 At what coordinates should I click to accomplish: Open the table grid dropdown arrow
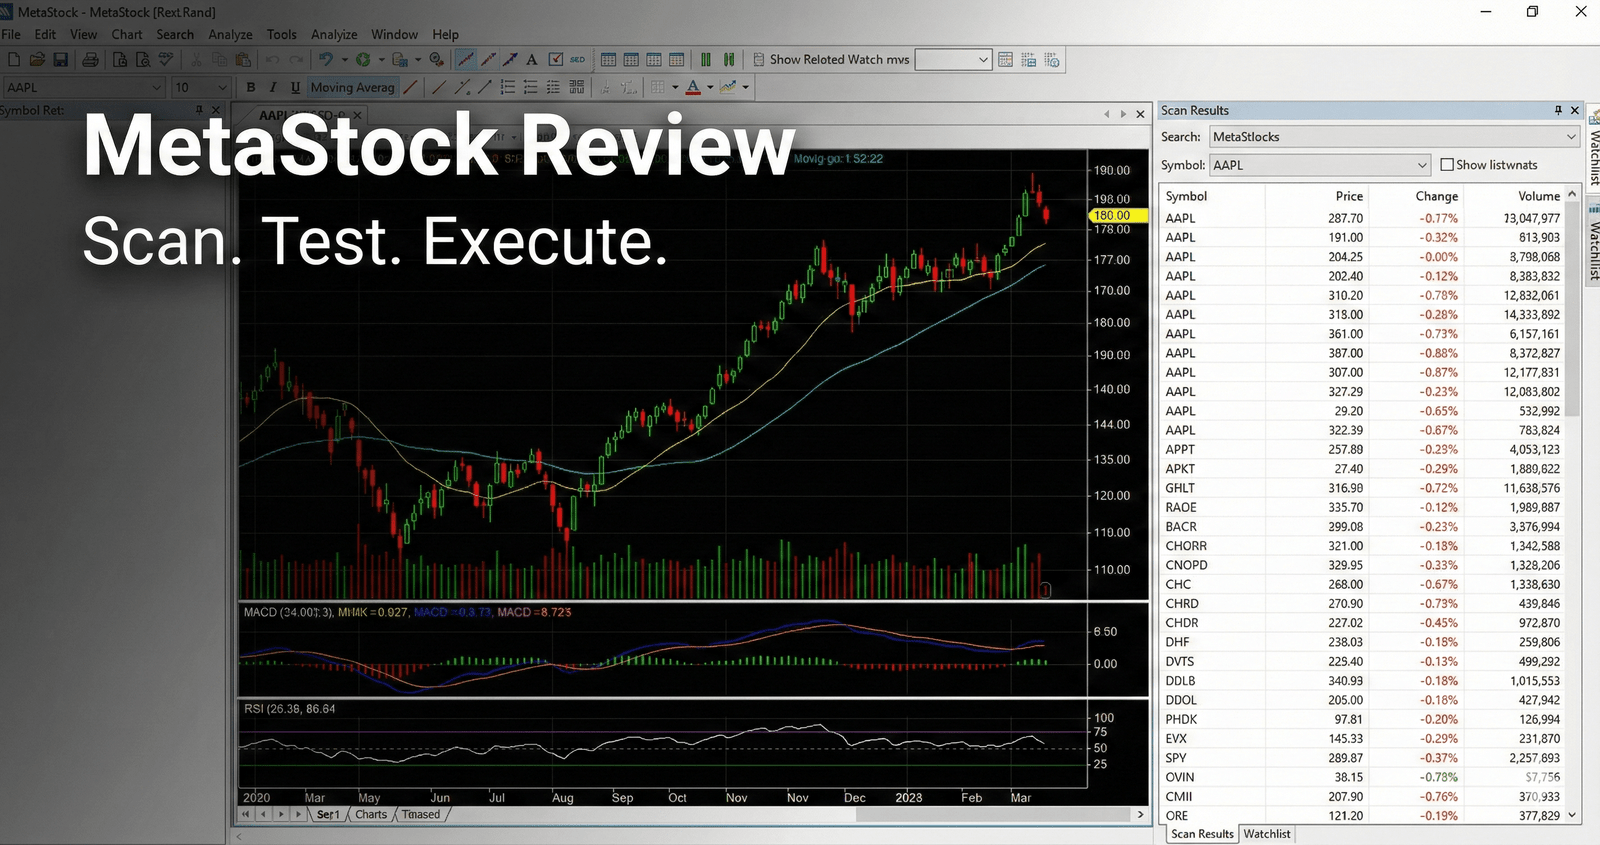coord(675,87)
